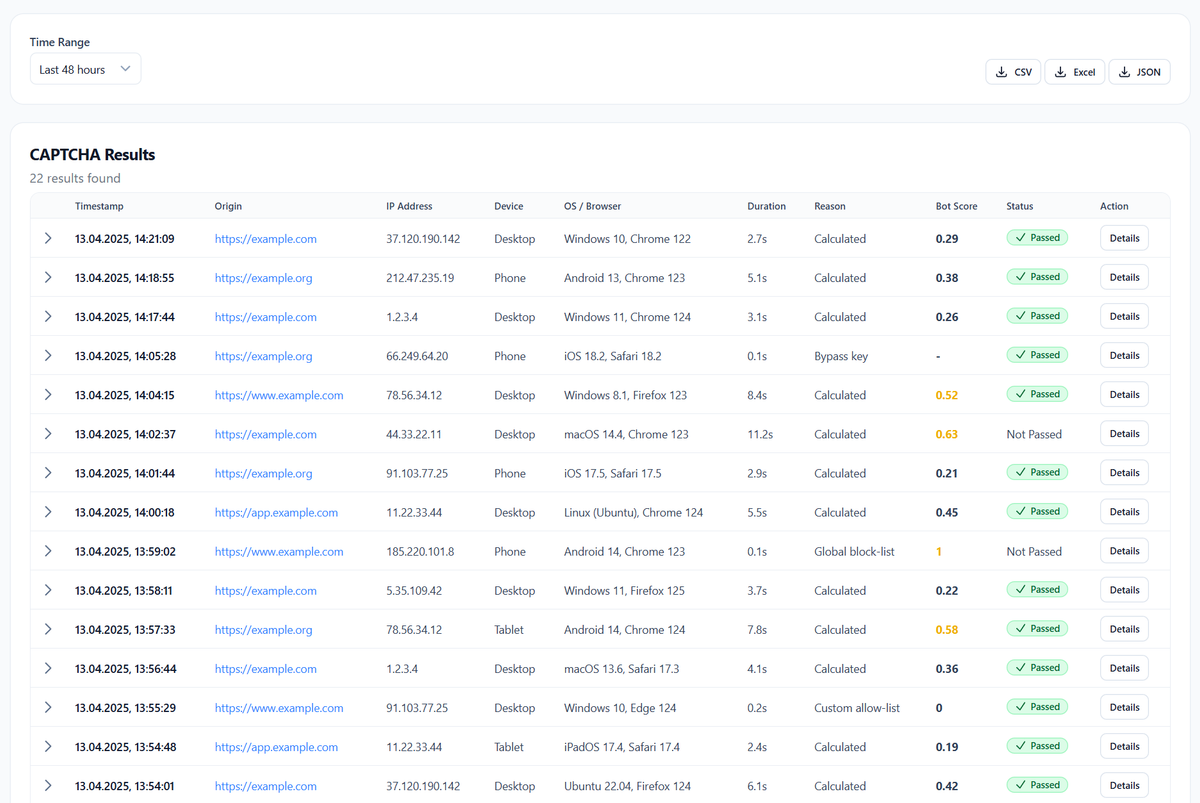The width and height of the screenshot is (1200, 803).
Task: Export results as JSON
Action: (1139, 71)
